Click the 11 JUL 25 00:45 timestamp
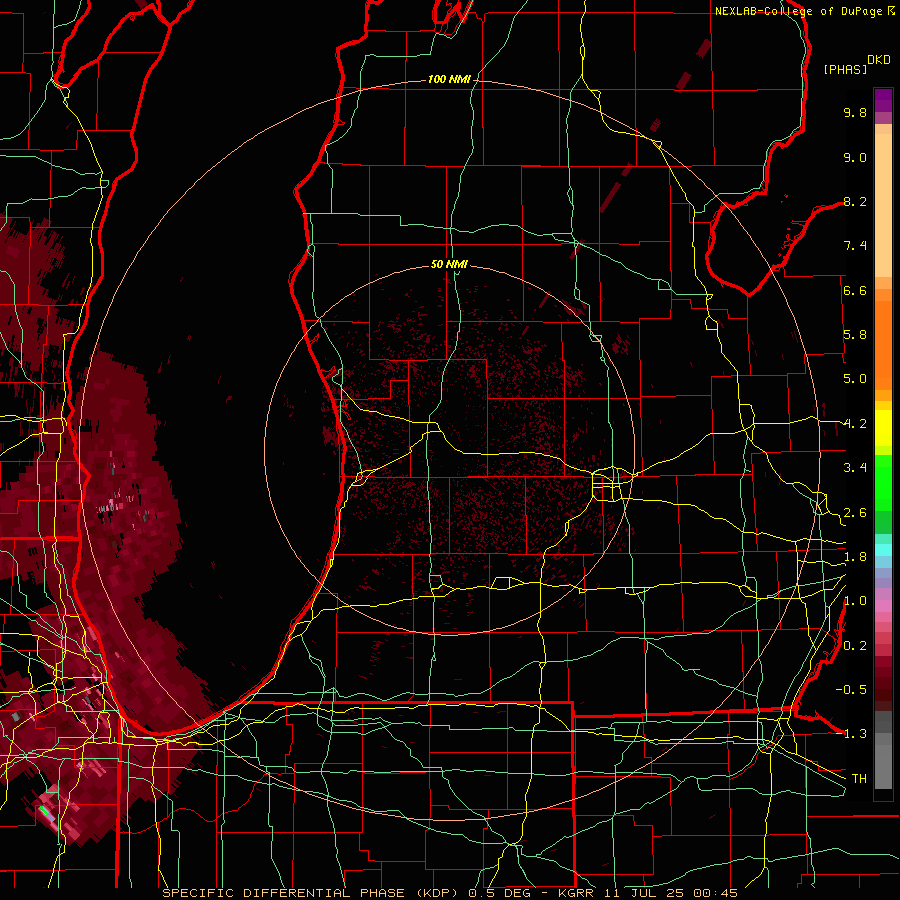 tap(671, 893)
